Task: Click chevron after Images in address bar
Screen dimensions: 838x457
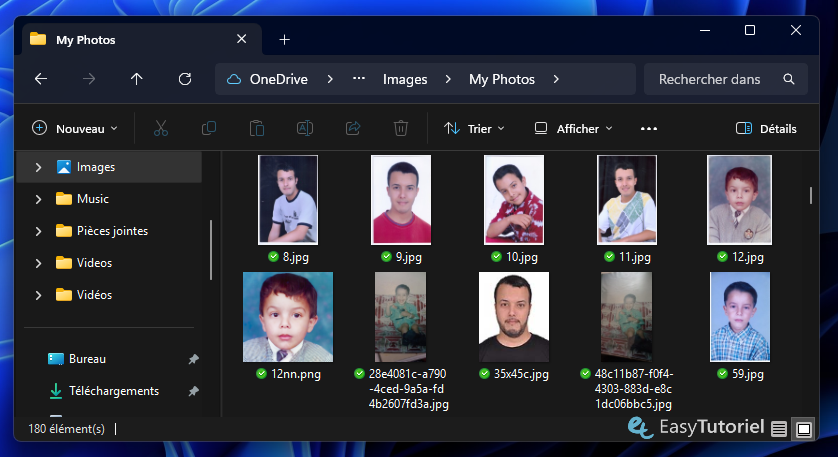Action: point(448,79)
